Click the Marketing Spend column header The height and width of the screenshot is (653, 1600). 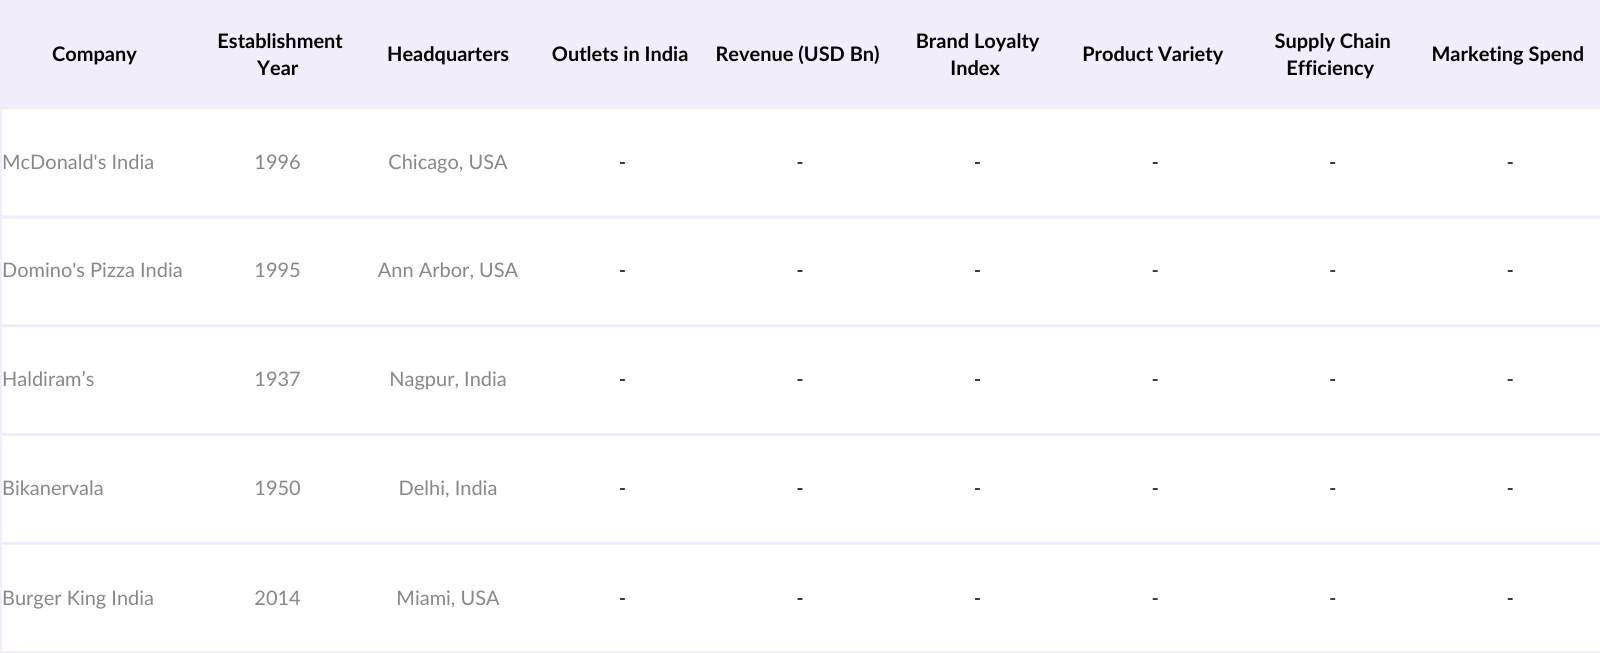[x=1507, y=54]
